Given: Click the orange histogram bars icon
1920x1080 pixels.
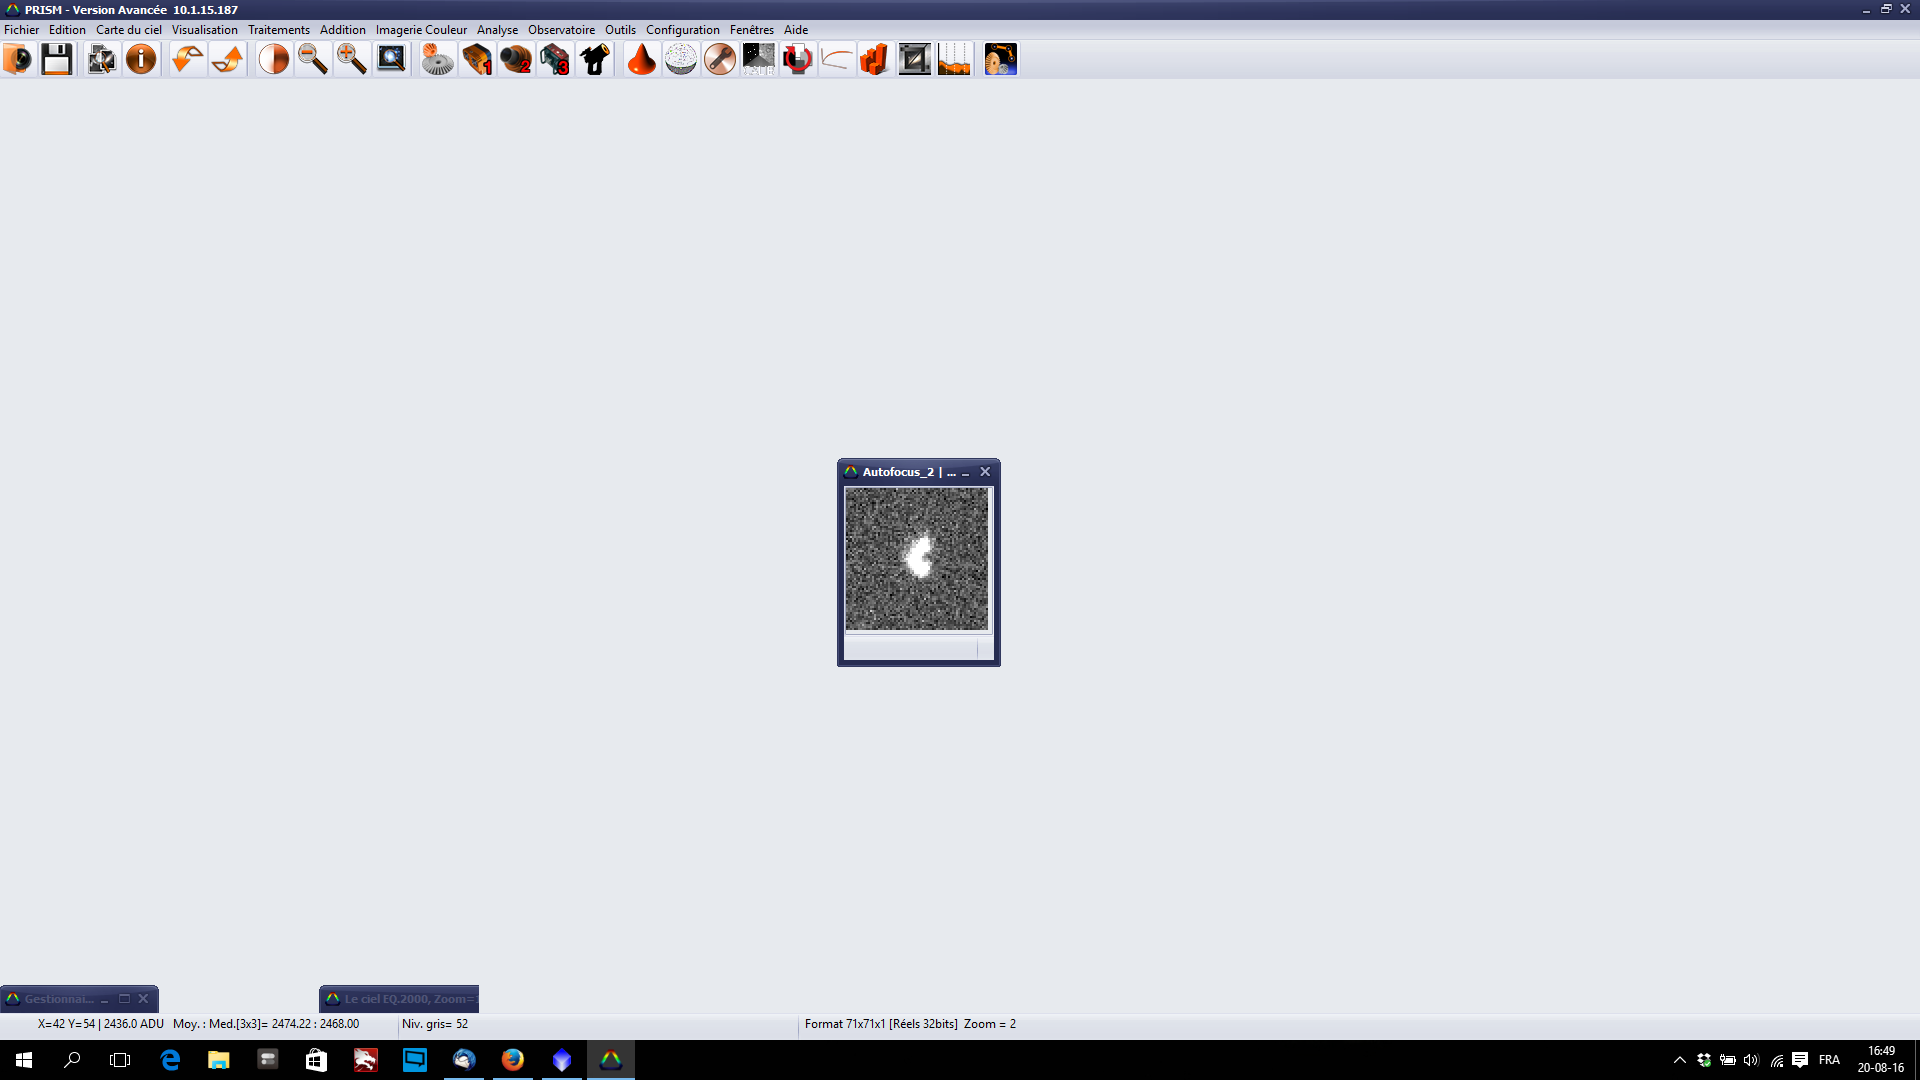Looking at the screenshot, I should pyautogui.click(x=875, y=60).
